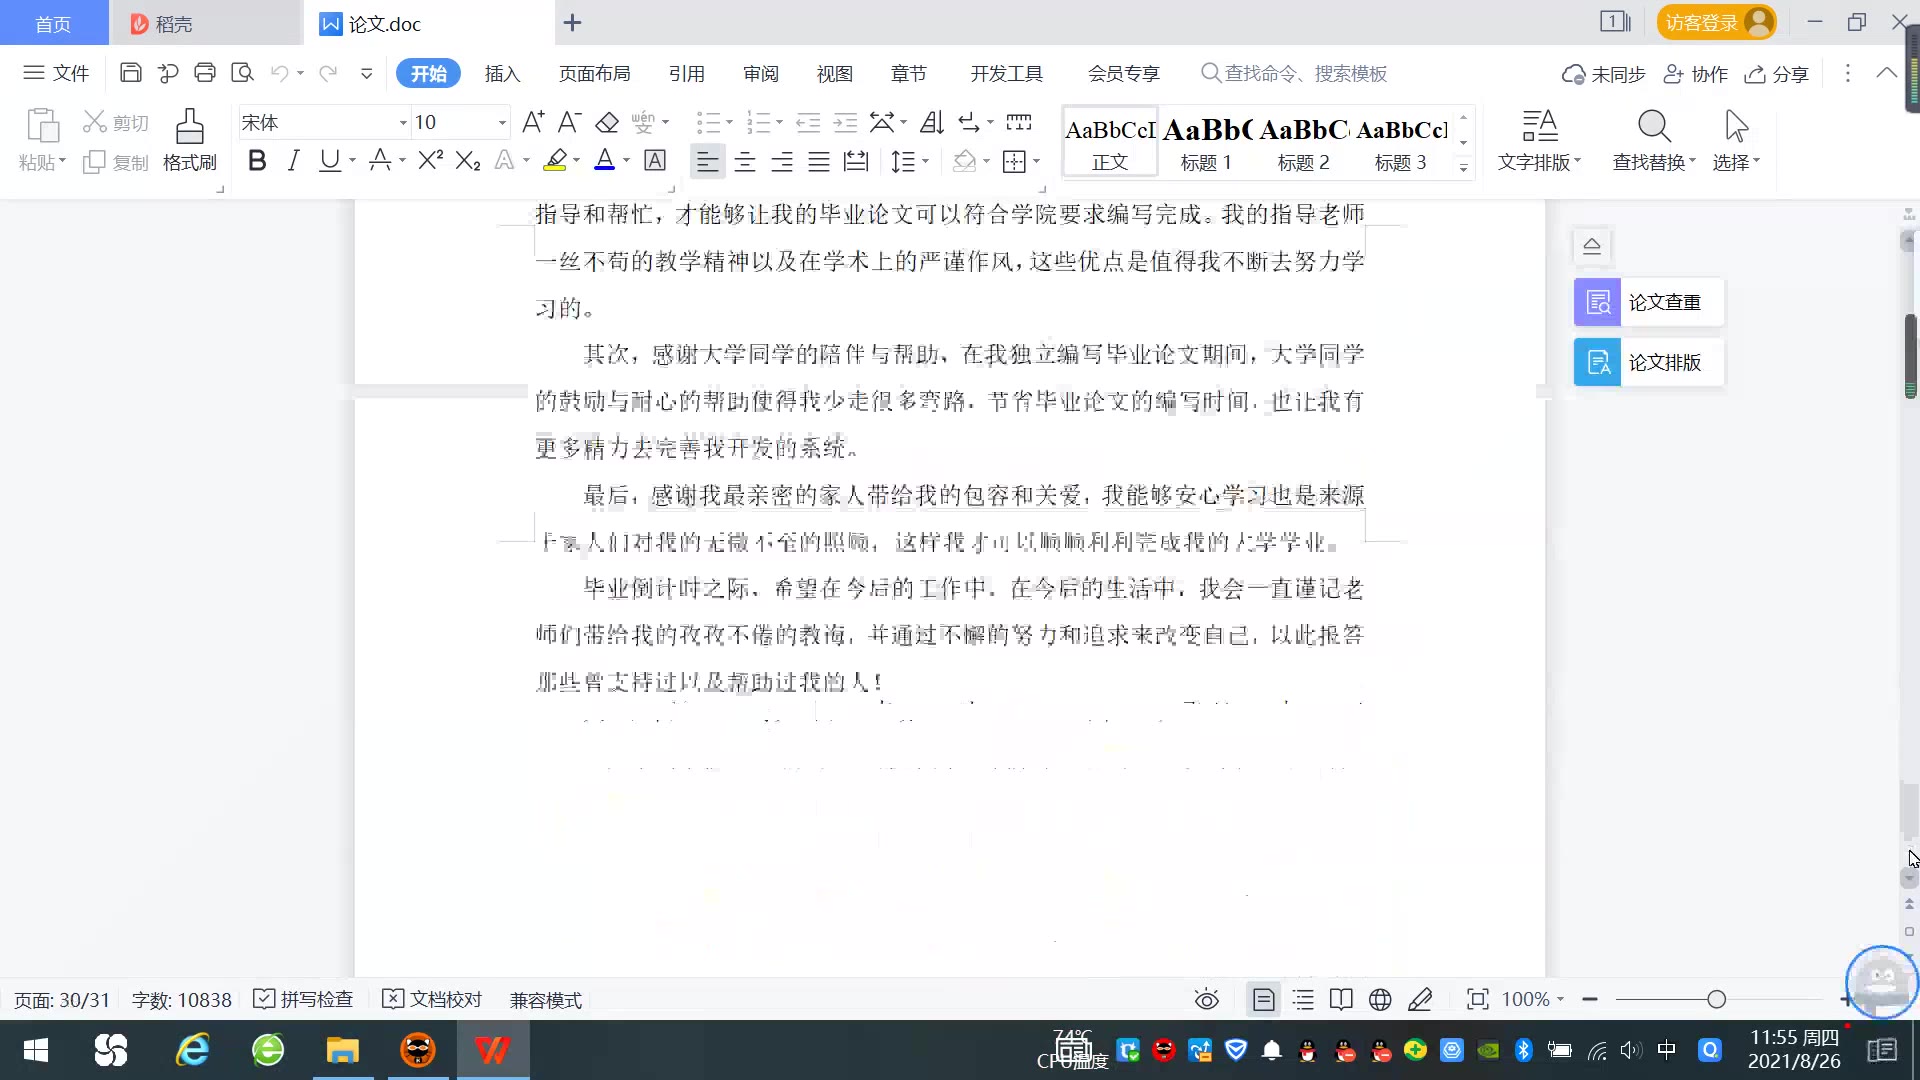This screenshot has height=1080, width=1920.
Task: Open the 页面布局 (Page Layout) tab
Action: (594, 73)
